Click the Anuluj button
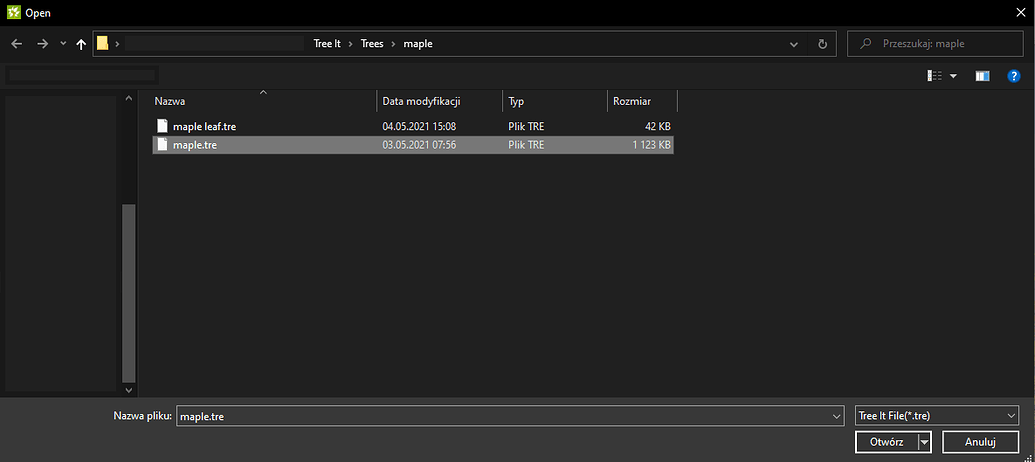1035x462 pixels. coord(979,442)
